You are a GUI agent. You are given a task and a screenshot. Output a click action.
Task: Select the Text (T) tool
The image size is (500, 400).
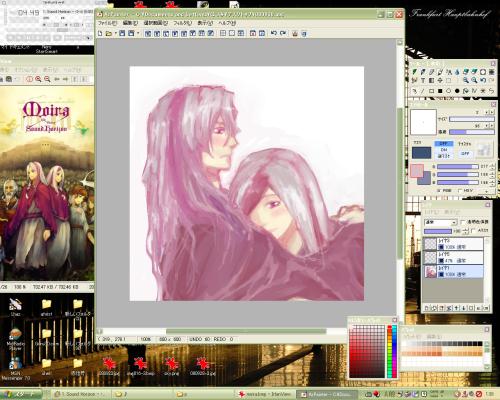423,80
